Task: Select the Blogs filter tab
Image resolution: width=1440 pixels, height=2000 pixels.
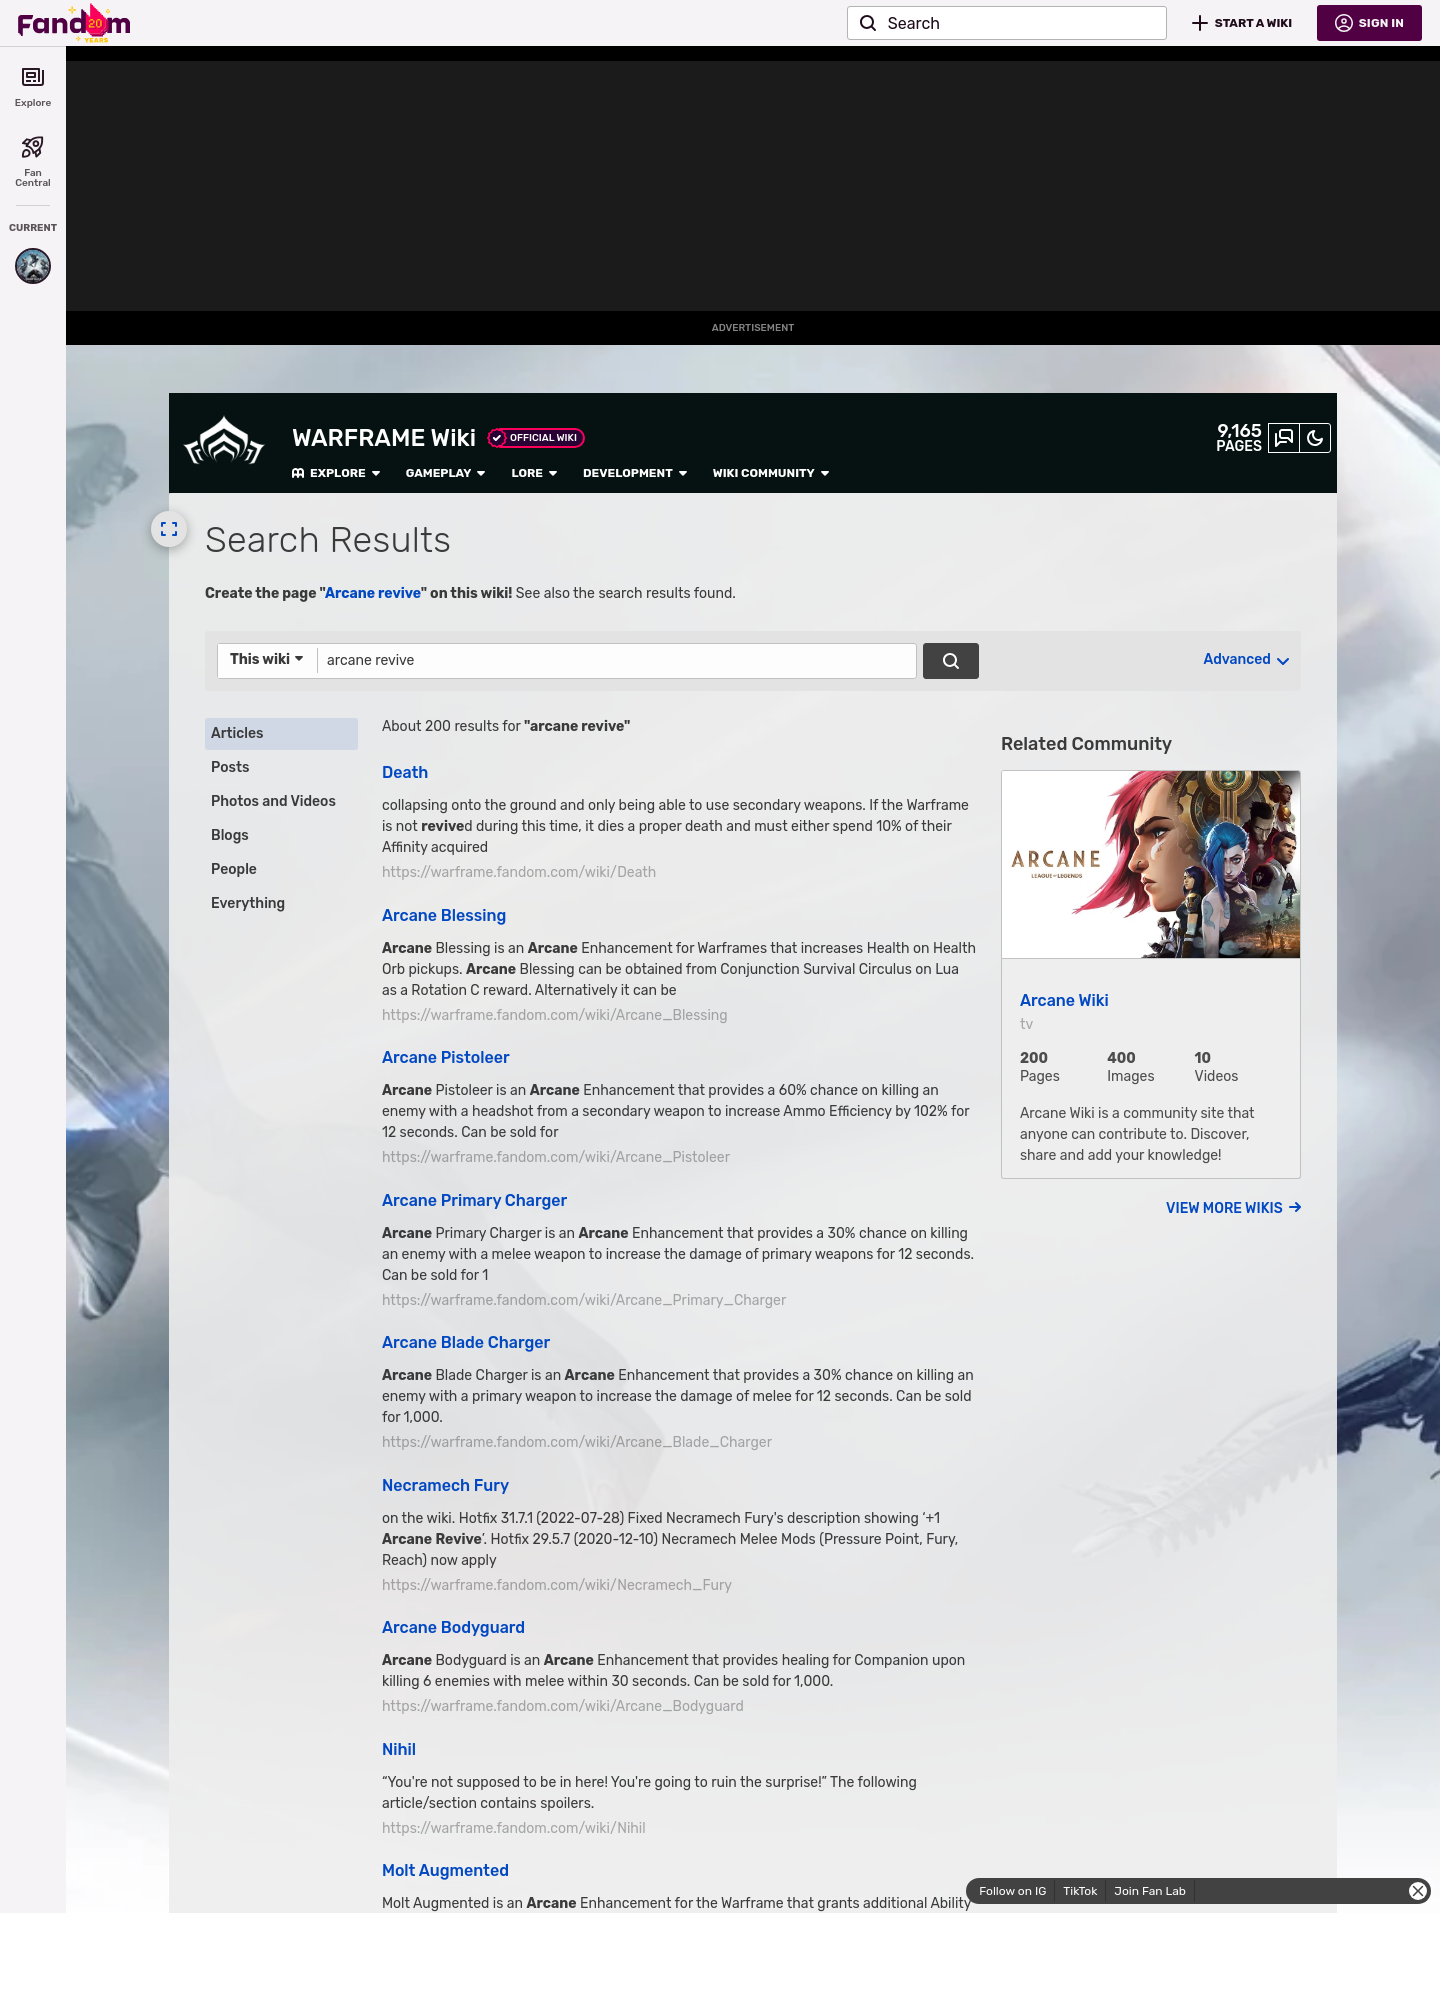Action: 281,835
